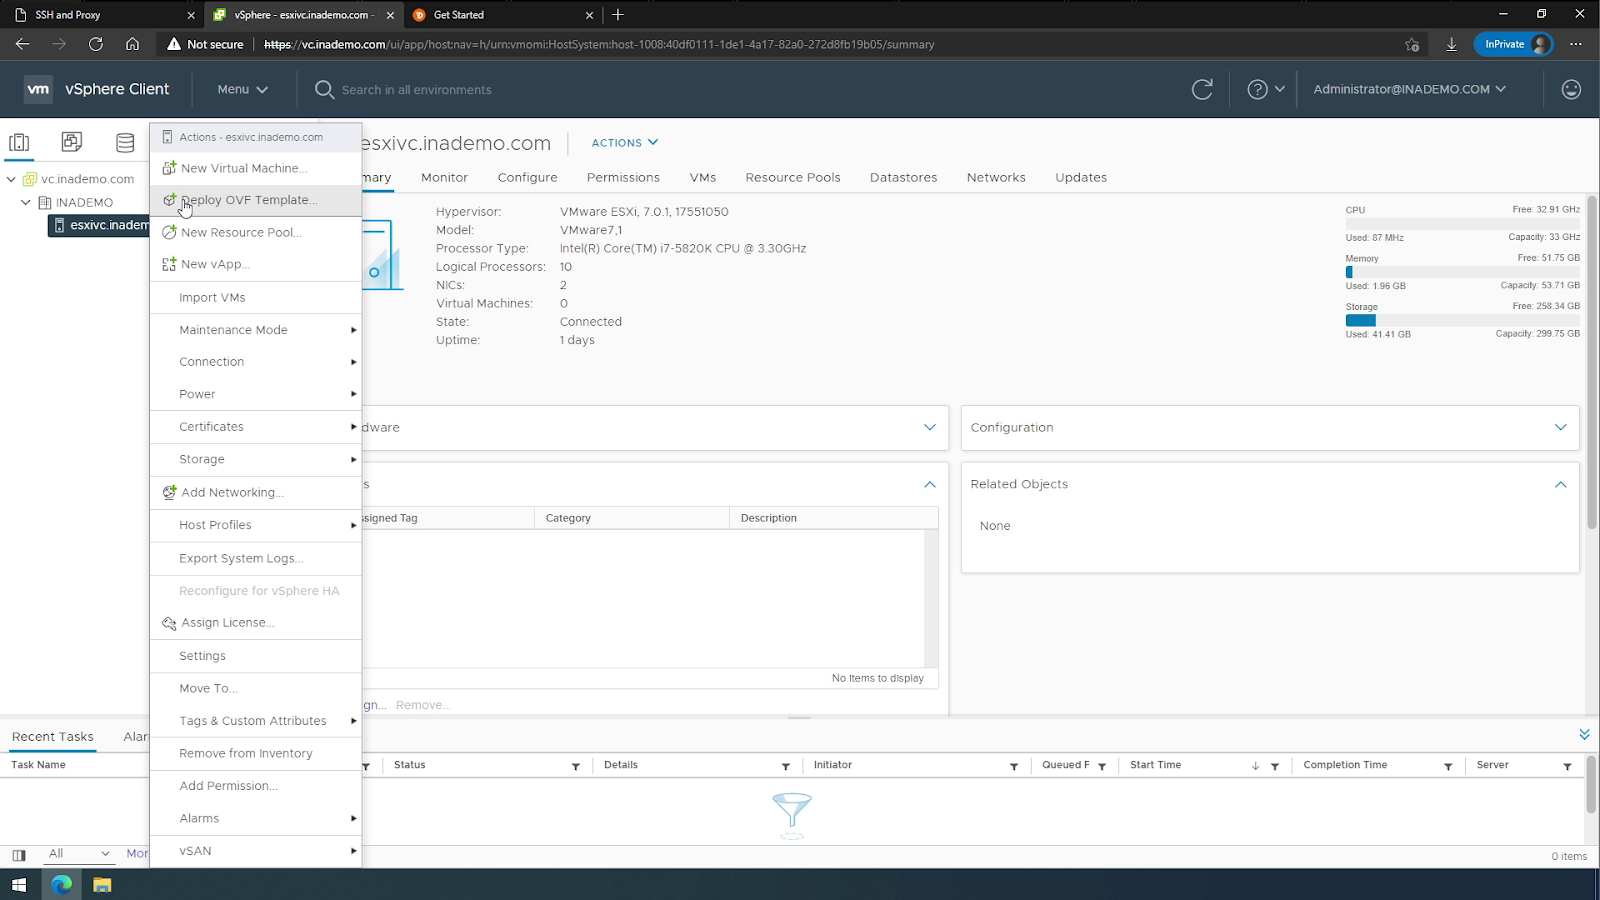1600x900 pixels.
Task: Filter the Completion Time column
Action: tap(1448, 766)
